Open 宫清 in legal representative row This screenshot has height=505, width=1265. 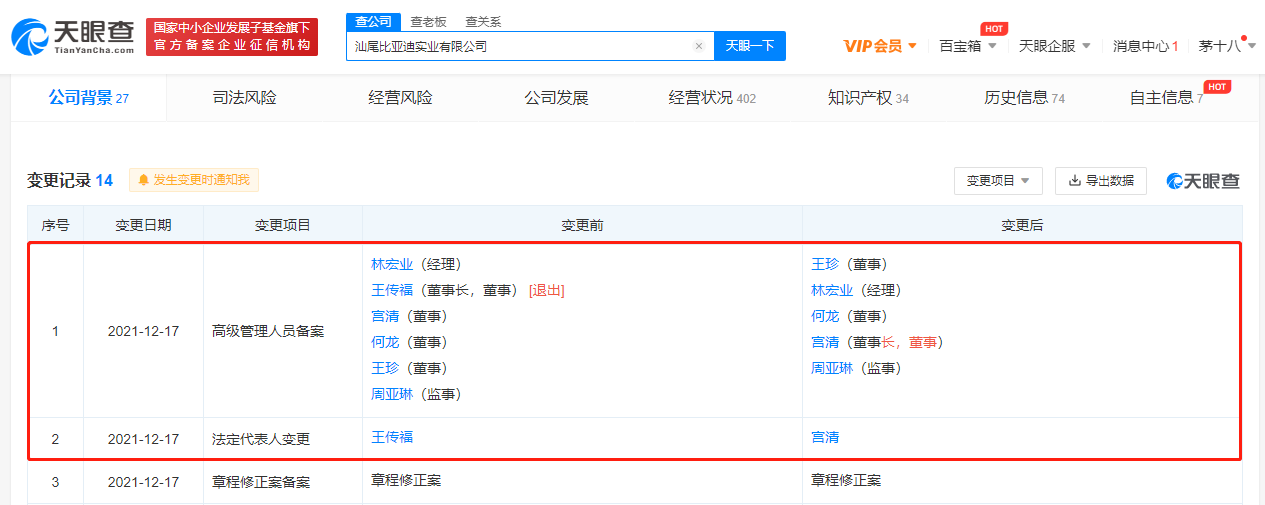click(x=825, y=437)
